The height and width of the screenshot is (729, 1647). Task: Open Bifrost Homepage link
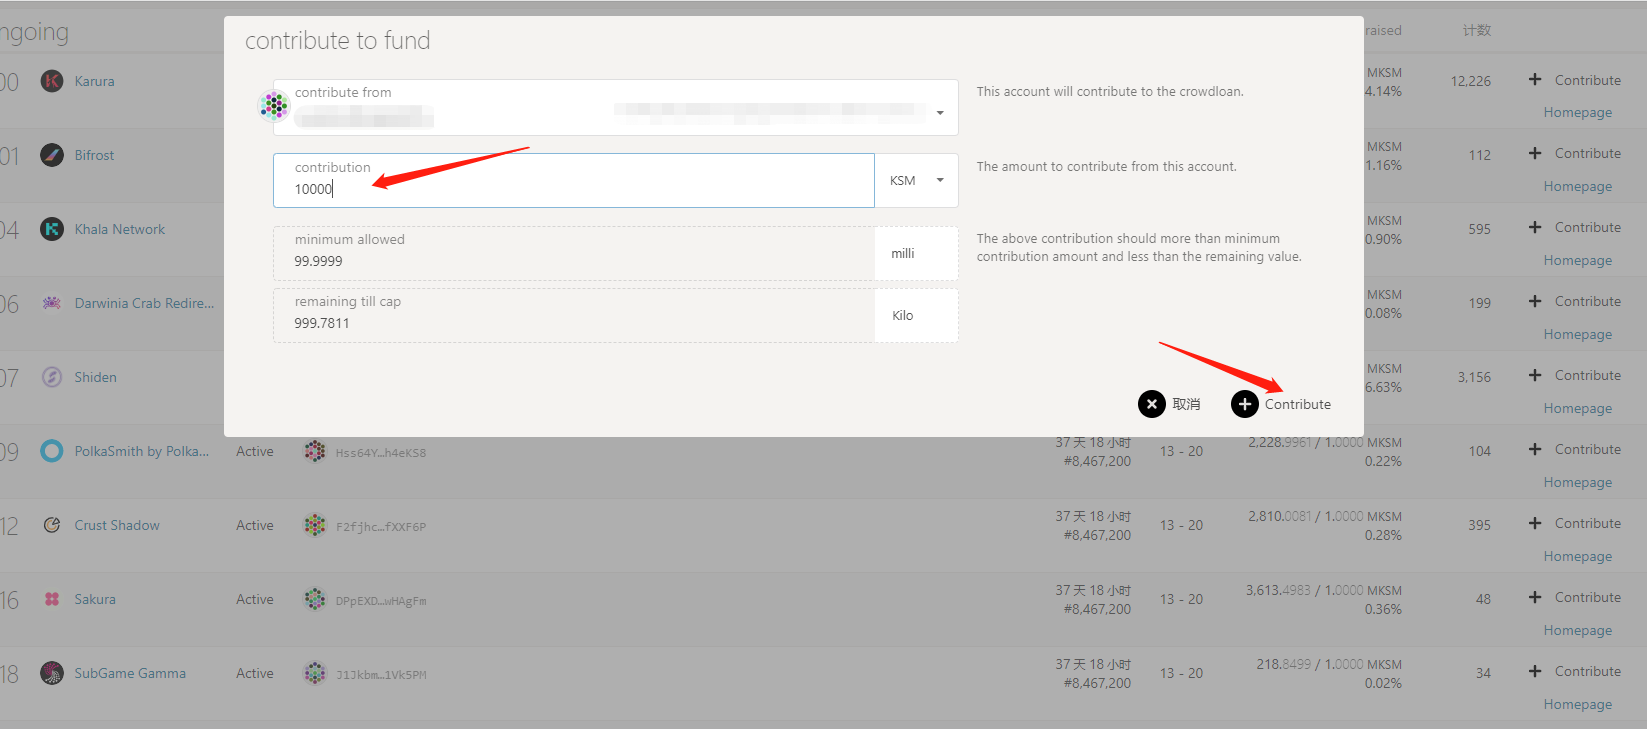click(x=1577, y=186)
